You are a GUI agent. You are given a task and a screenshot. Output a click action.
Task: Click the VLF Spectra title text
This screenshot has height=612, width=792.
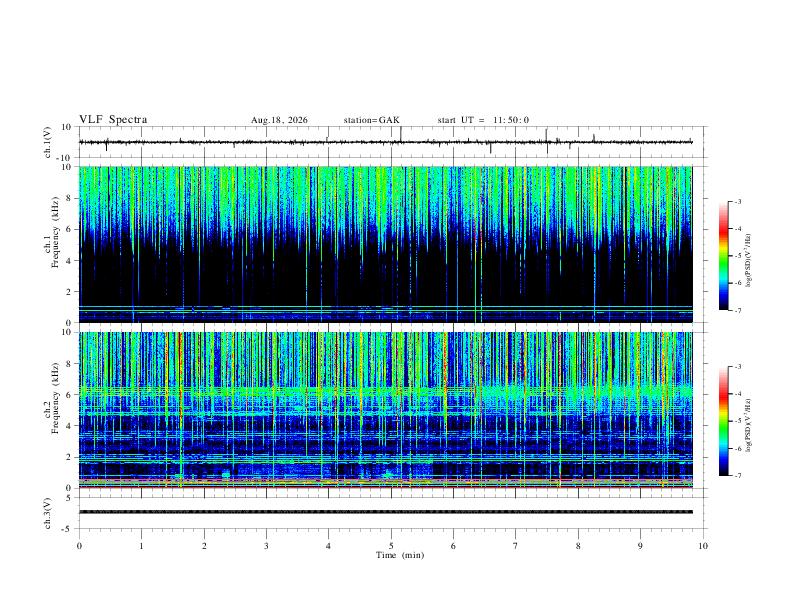(113, 120)
